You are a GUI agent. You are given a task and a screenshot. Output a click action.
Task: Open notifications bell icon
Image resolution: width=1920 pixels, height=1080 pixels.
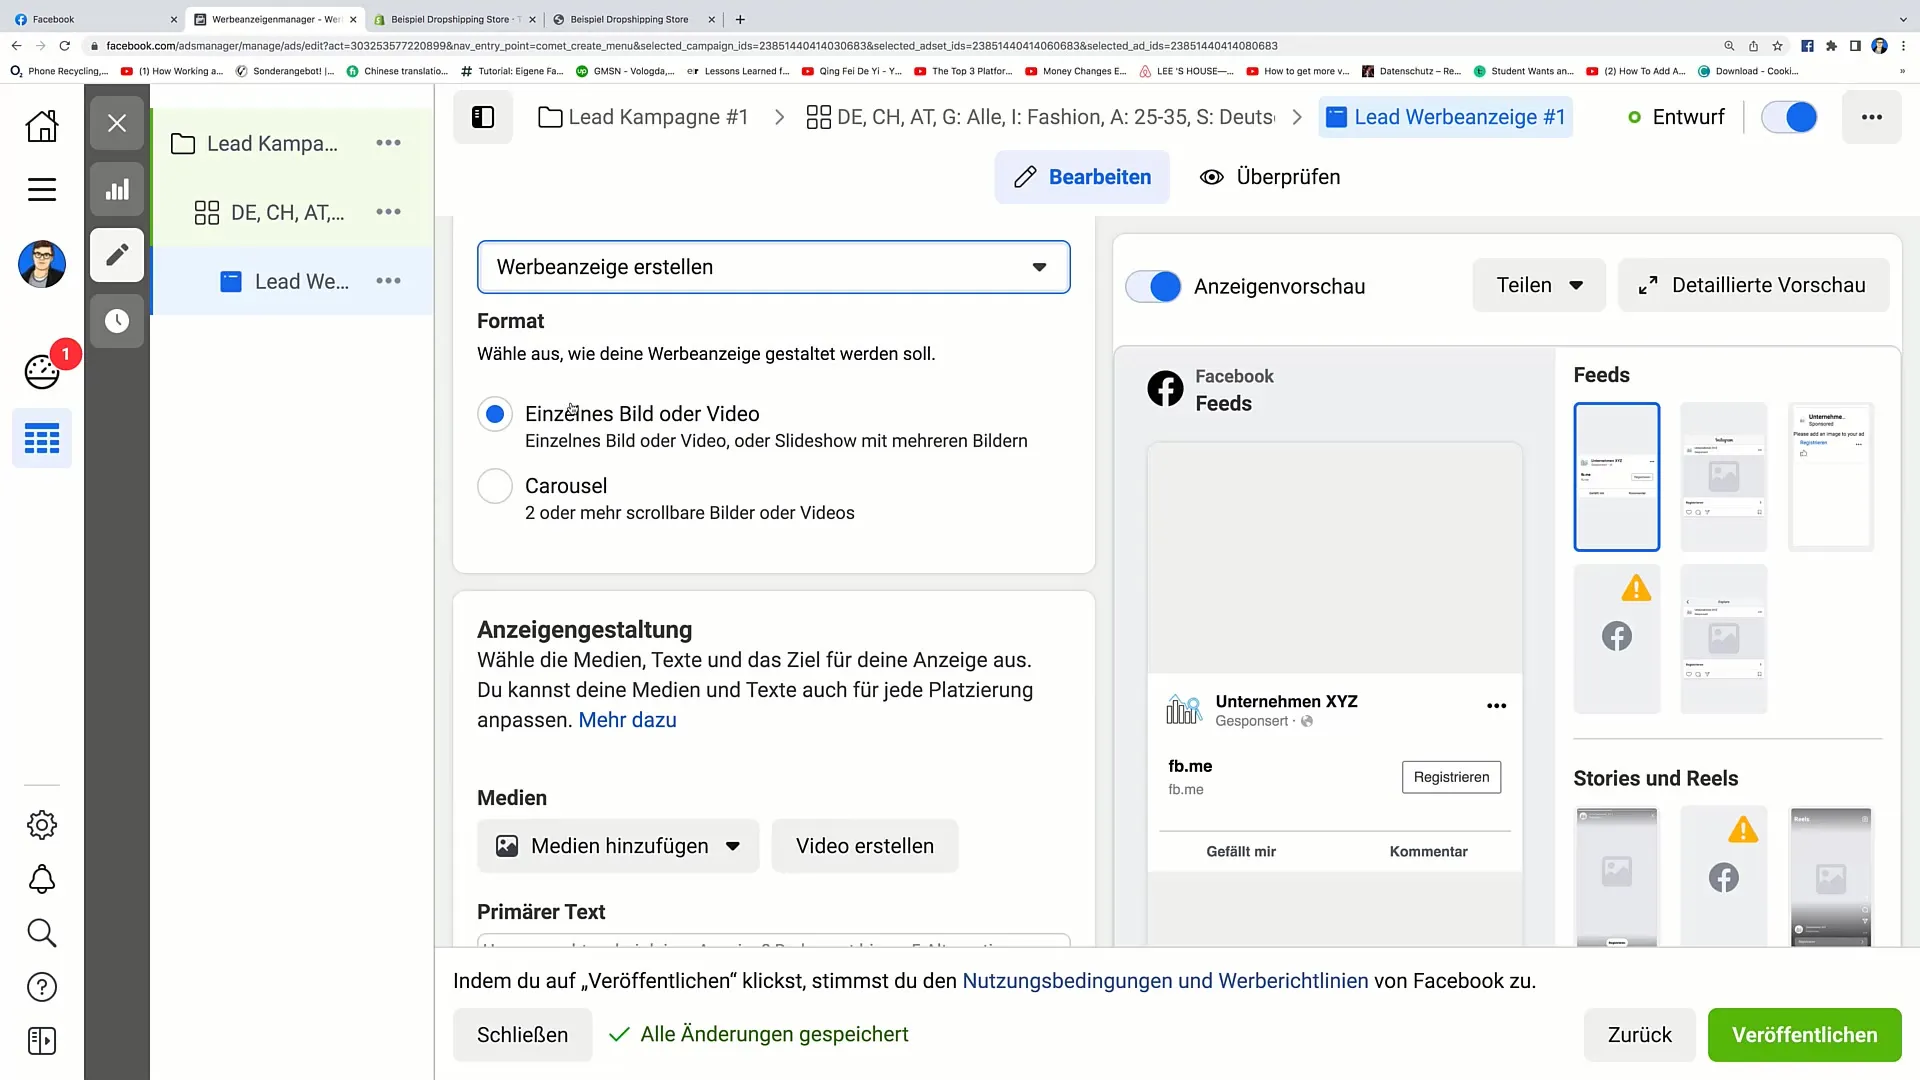(42, 879)
